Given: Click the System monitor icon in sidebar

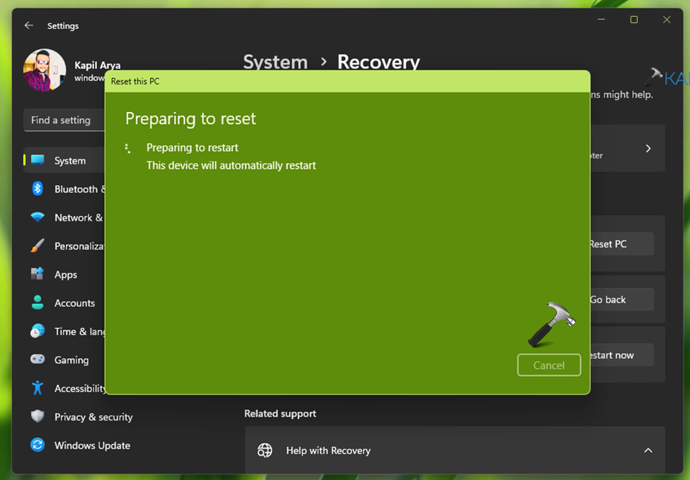Looking at the screenshot, I should [x=38, y=160].
